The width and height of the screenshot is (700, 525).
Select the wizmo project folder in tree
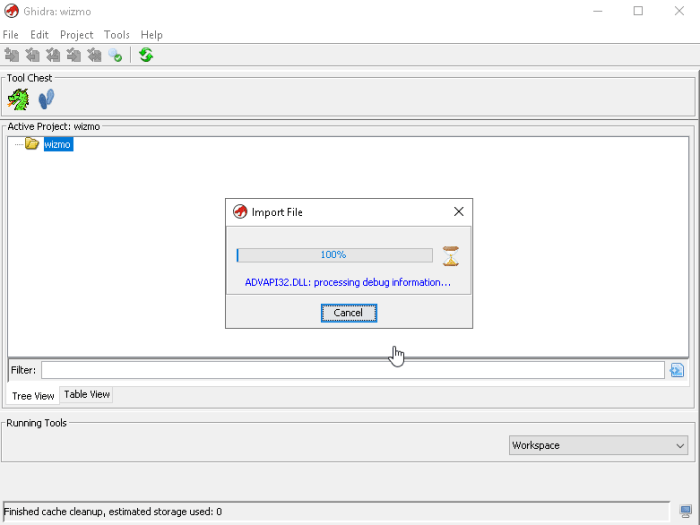58,144
